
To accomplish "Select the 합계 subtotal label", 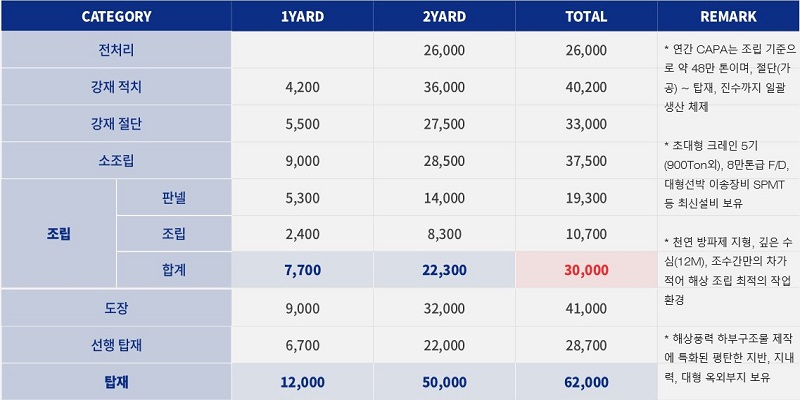I will tap(174, 270).
